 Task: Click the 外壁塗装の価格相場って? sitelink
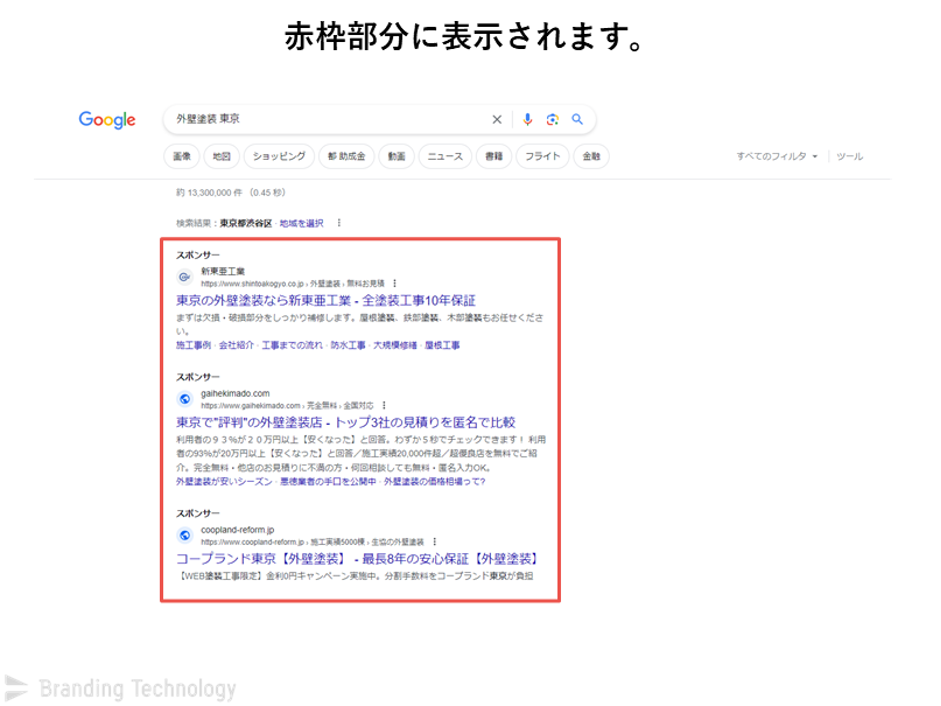point(434,481)
